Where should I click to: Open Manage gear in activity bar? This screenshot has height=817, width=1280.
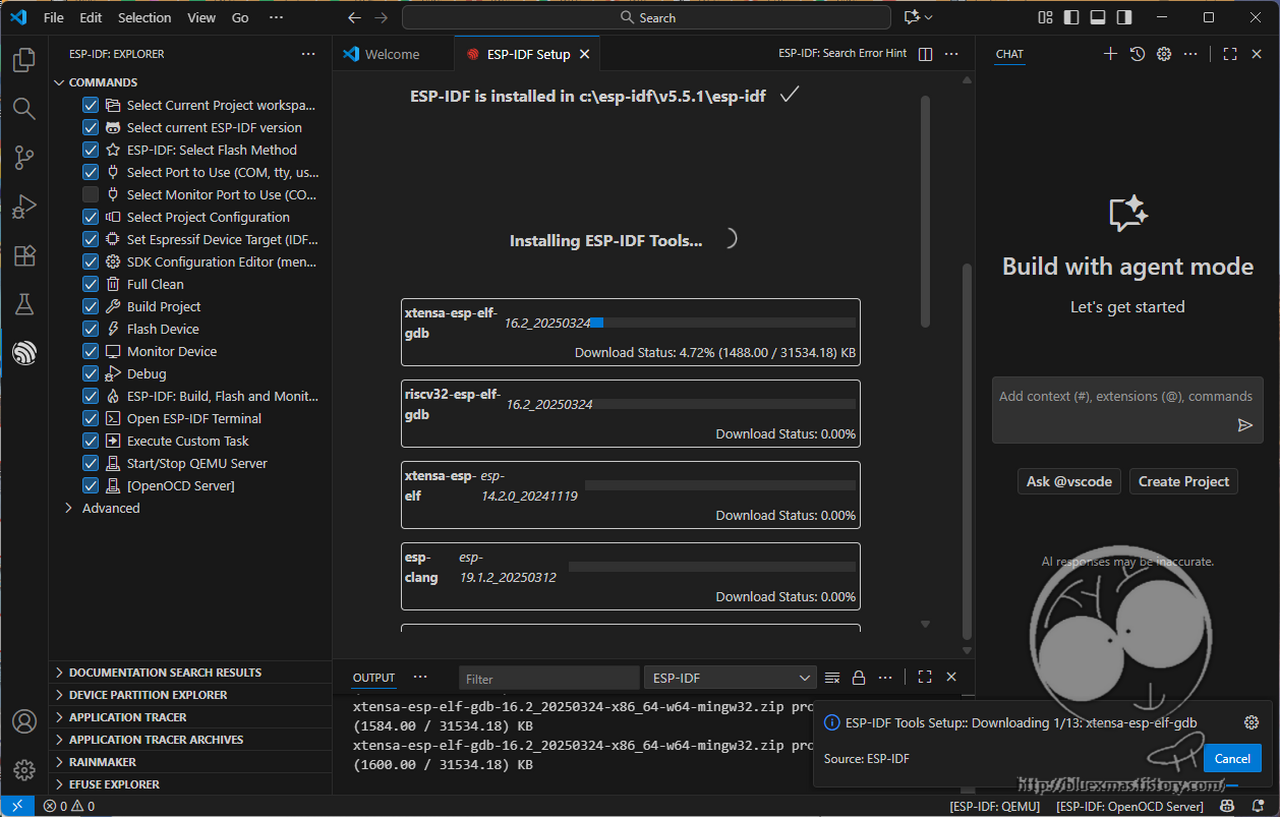[x=24, y=770]
